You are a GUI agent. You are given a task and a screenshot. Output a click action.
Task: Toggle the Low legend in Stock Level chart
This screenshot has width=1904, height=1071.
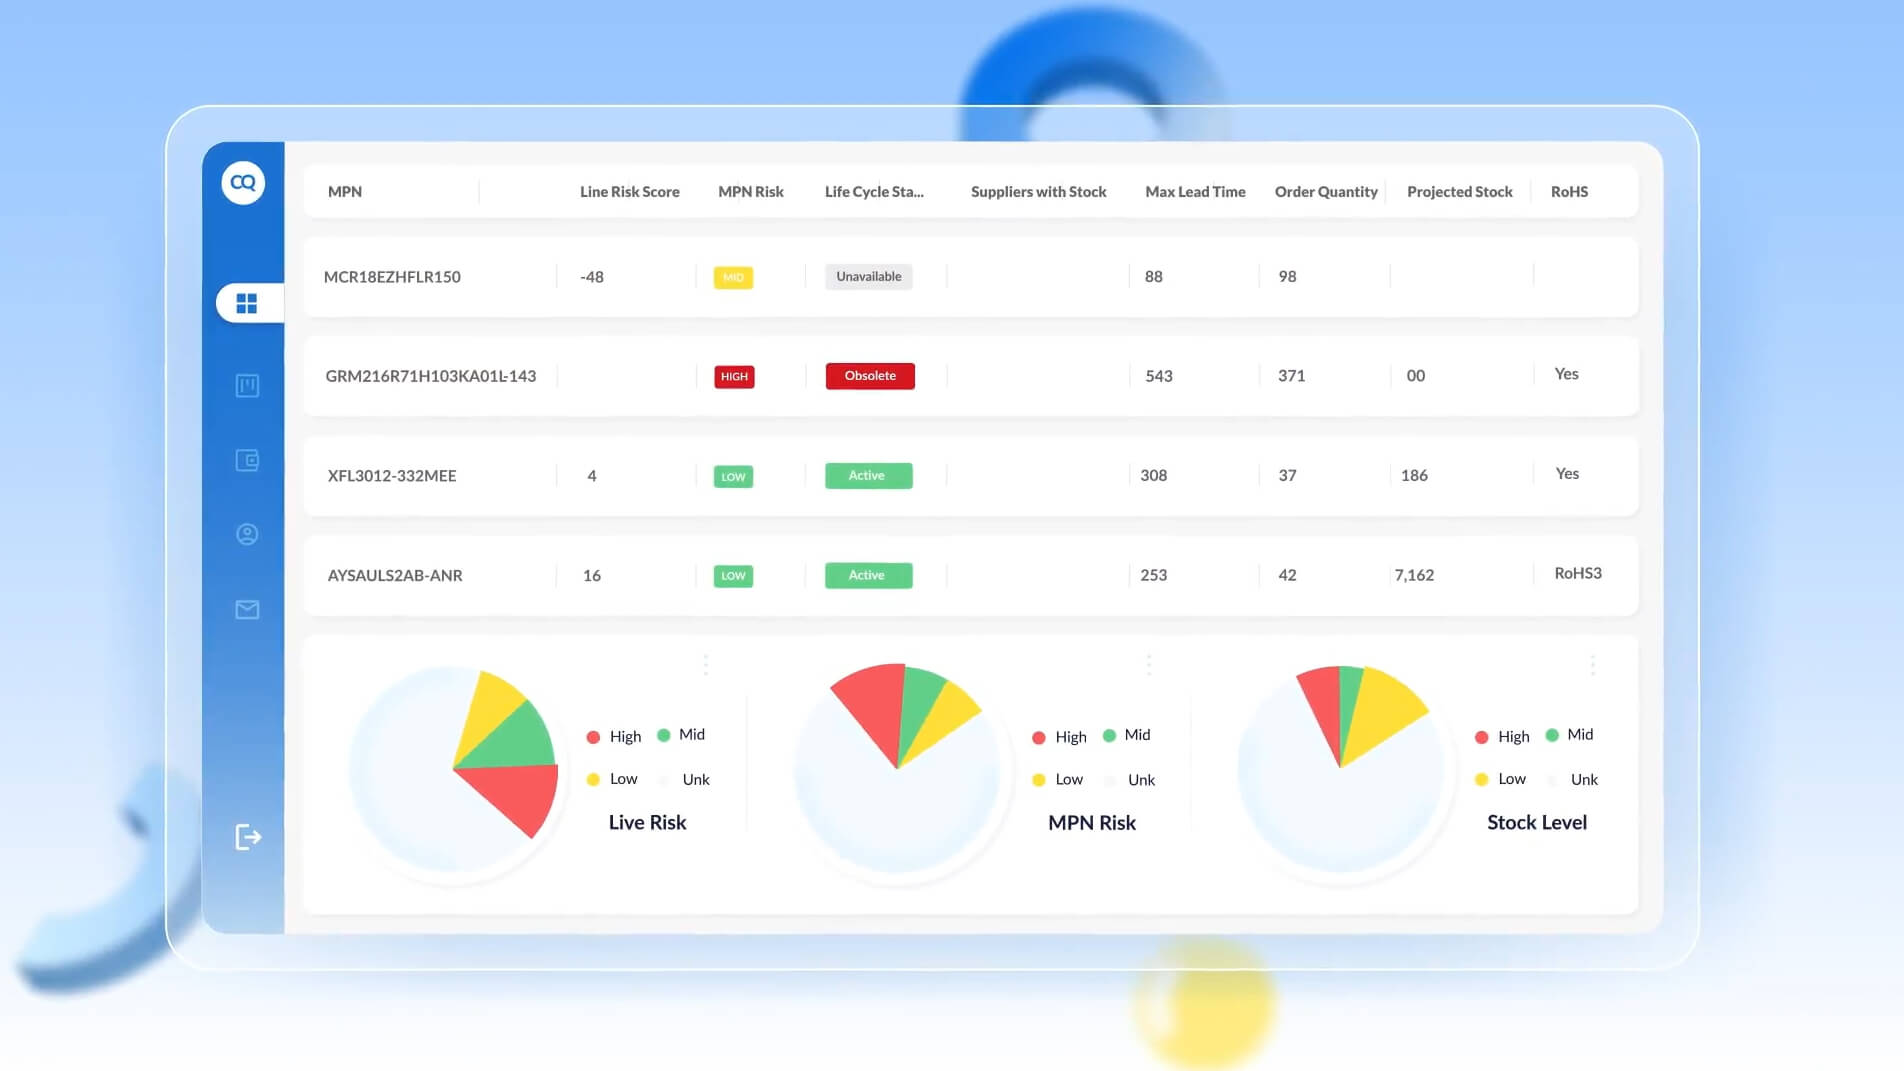point(1501,779)
